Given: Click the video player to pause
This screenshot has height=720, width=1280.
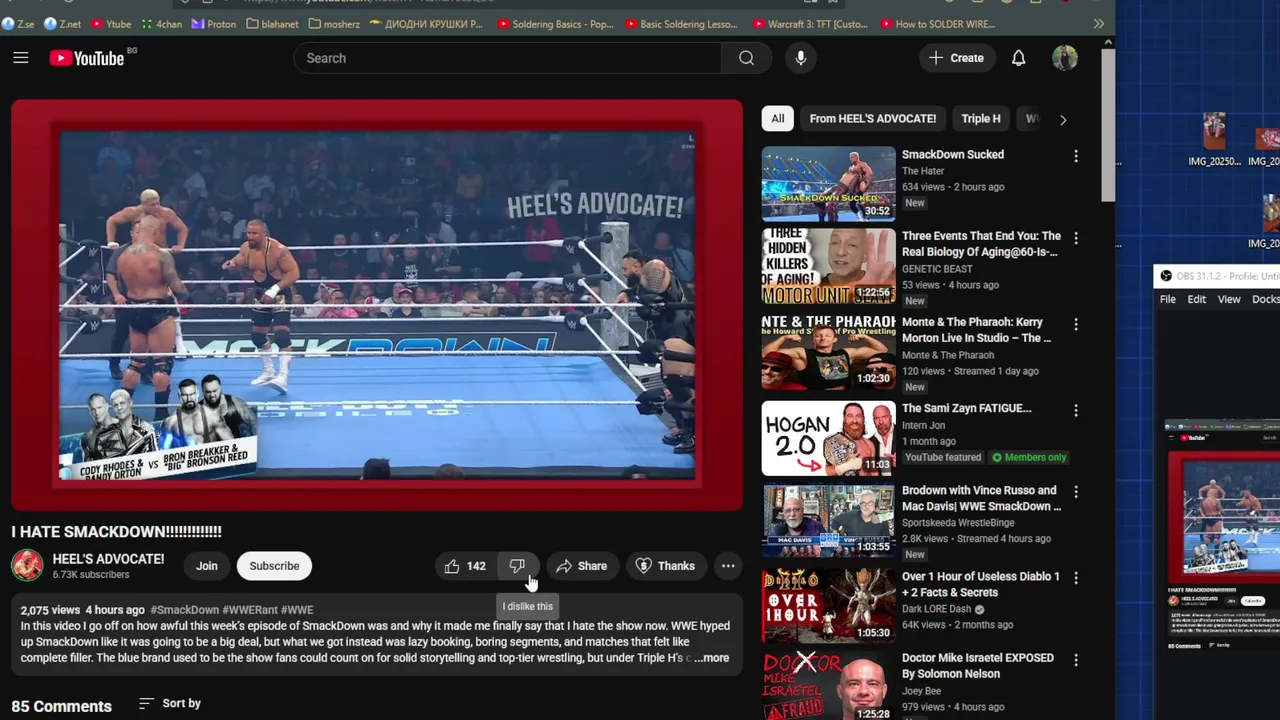Looking at the screenshot, I should 377,305.
